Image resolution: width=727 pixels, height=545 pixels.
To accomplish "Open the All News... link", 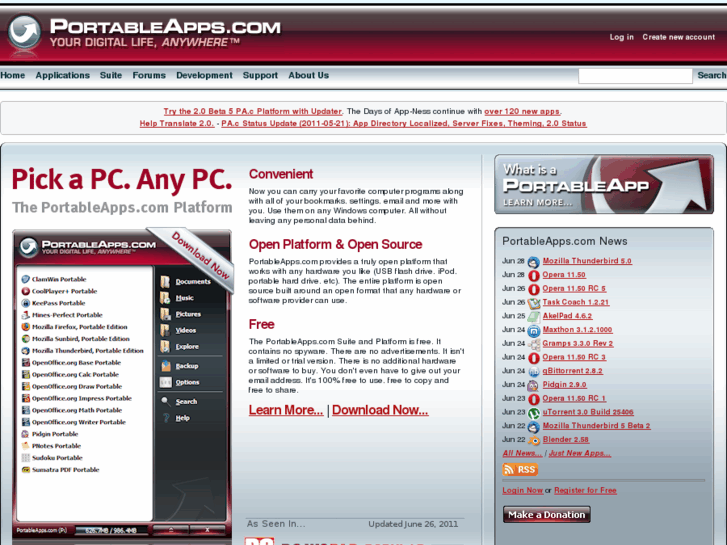I will click(522, 453).
